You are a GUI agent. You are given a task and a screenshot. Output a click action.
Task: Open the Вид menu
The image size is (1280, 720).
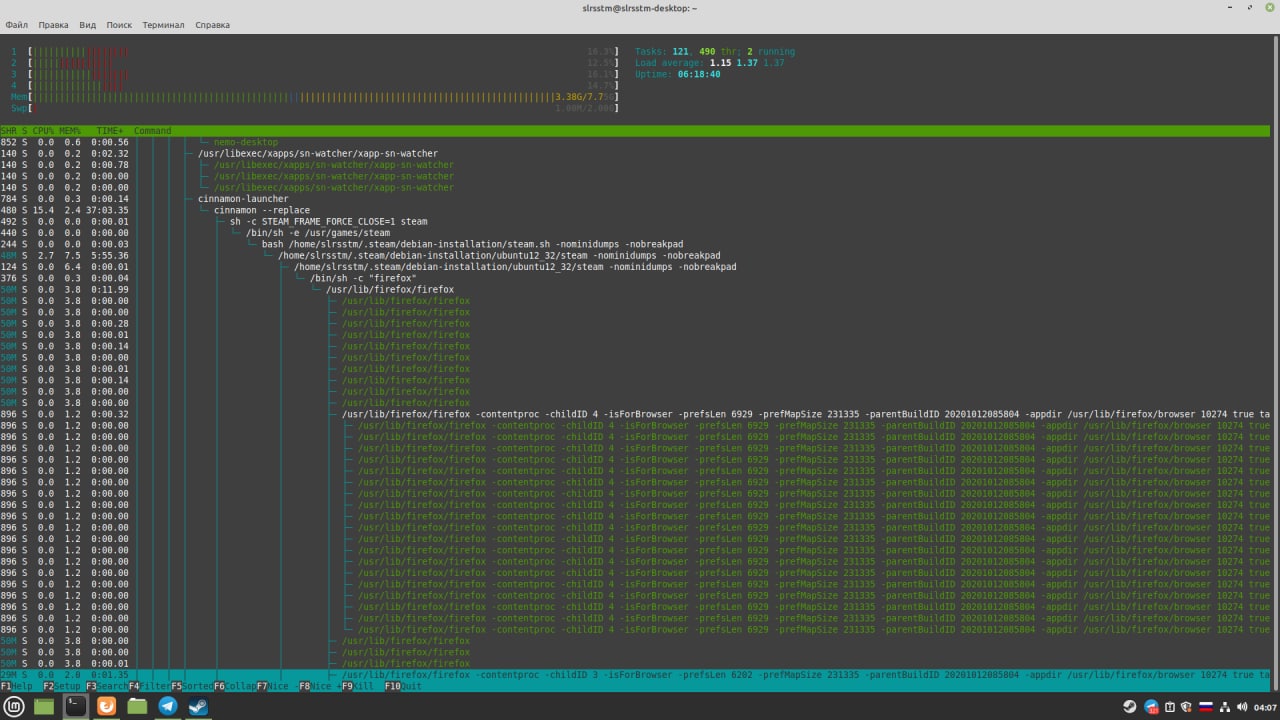pyautogui.click(x=88, y=24)
